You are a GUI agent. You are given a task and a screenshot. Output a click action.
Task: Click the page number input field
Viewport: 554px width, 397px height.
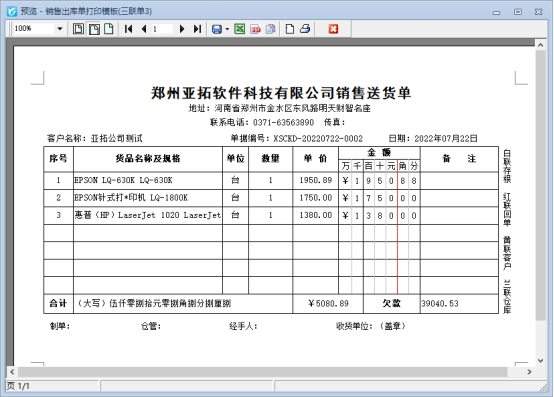(163, 29)
